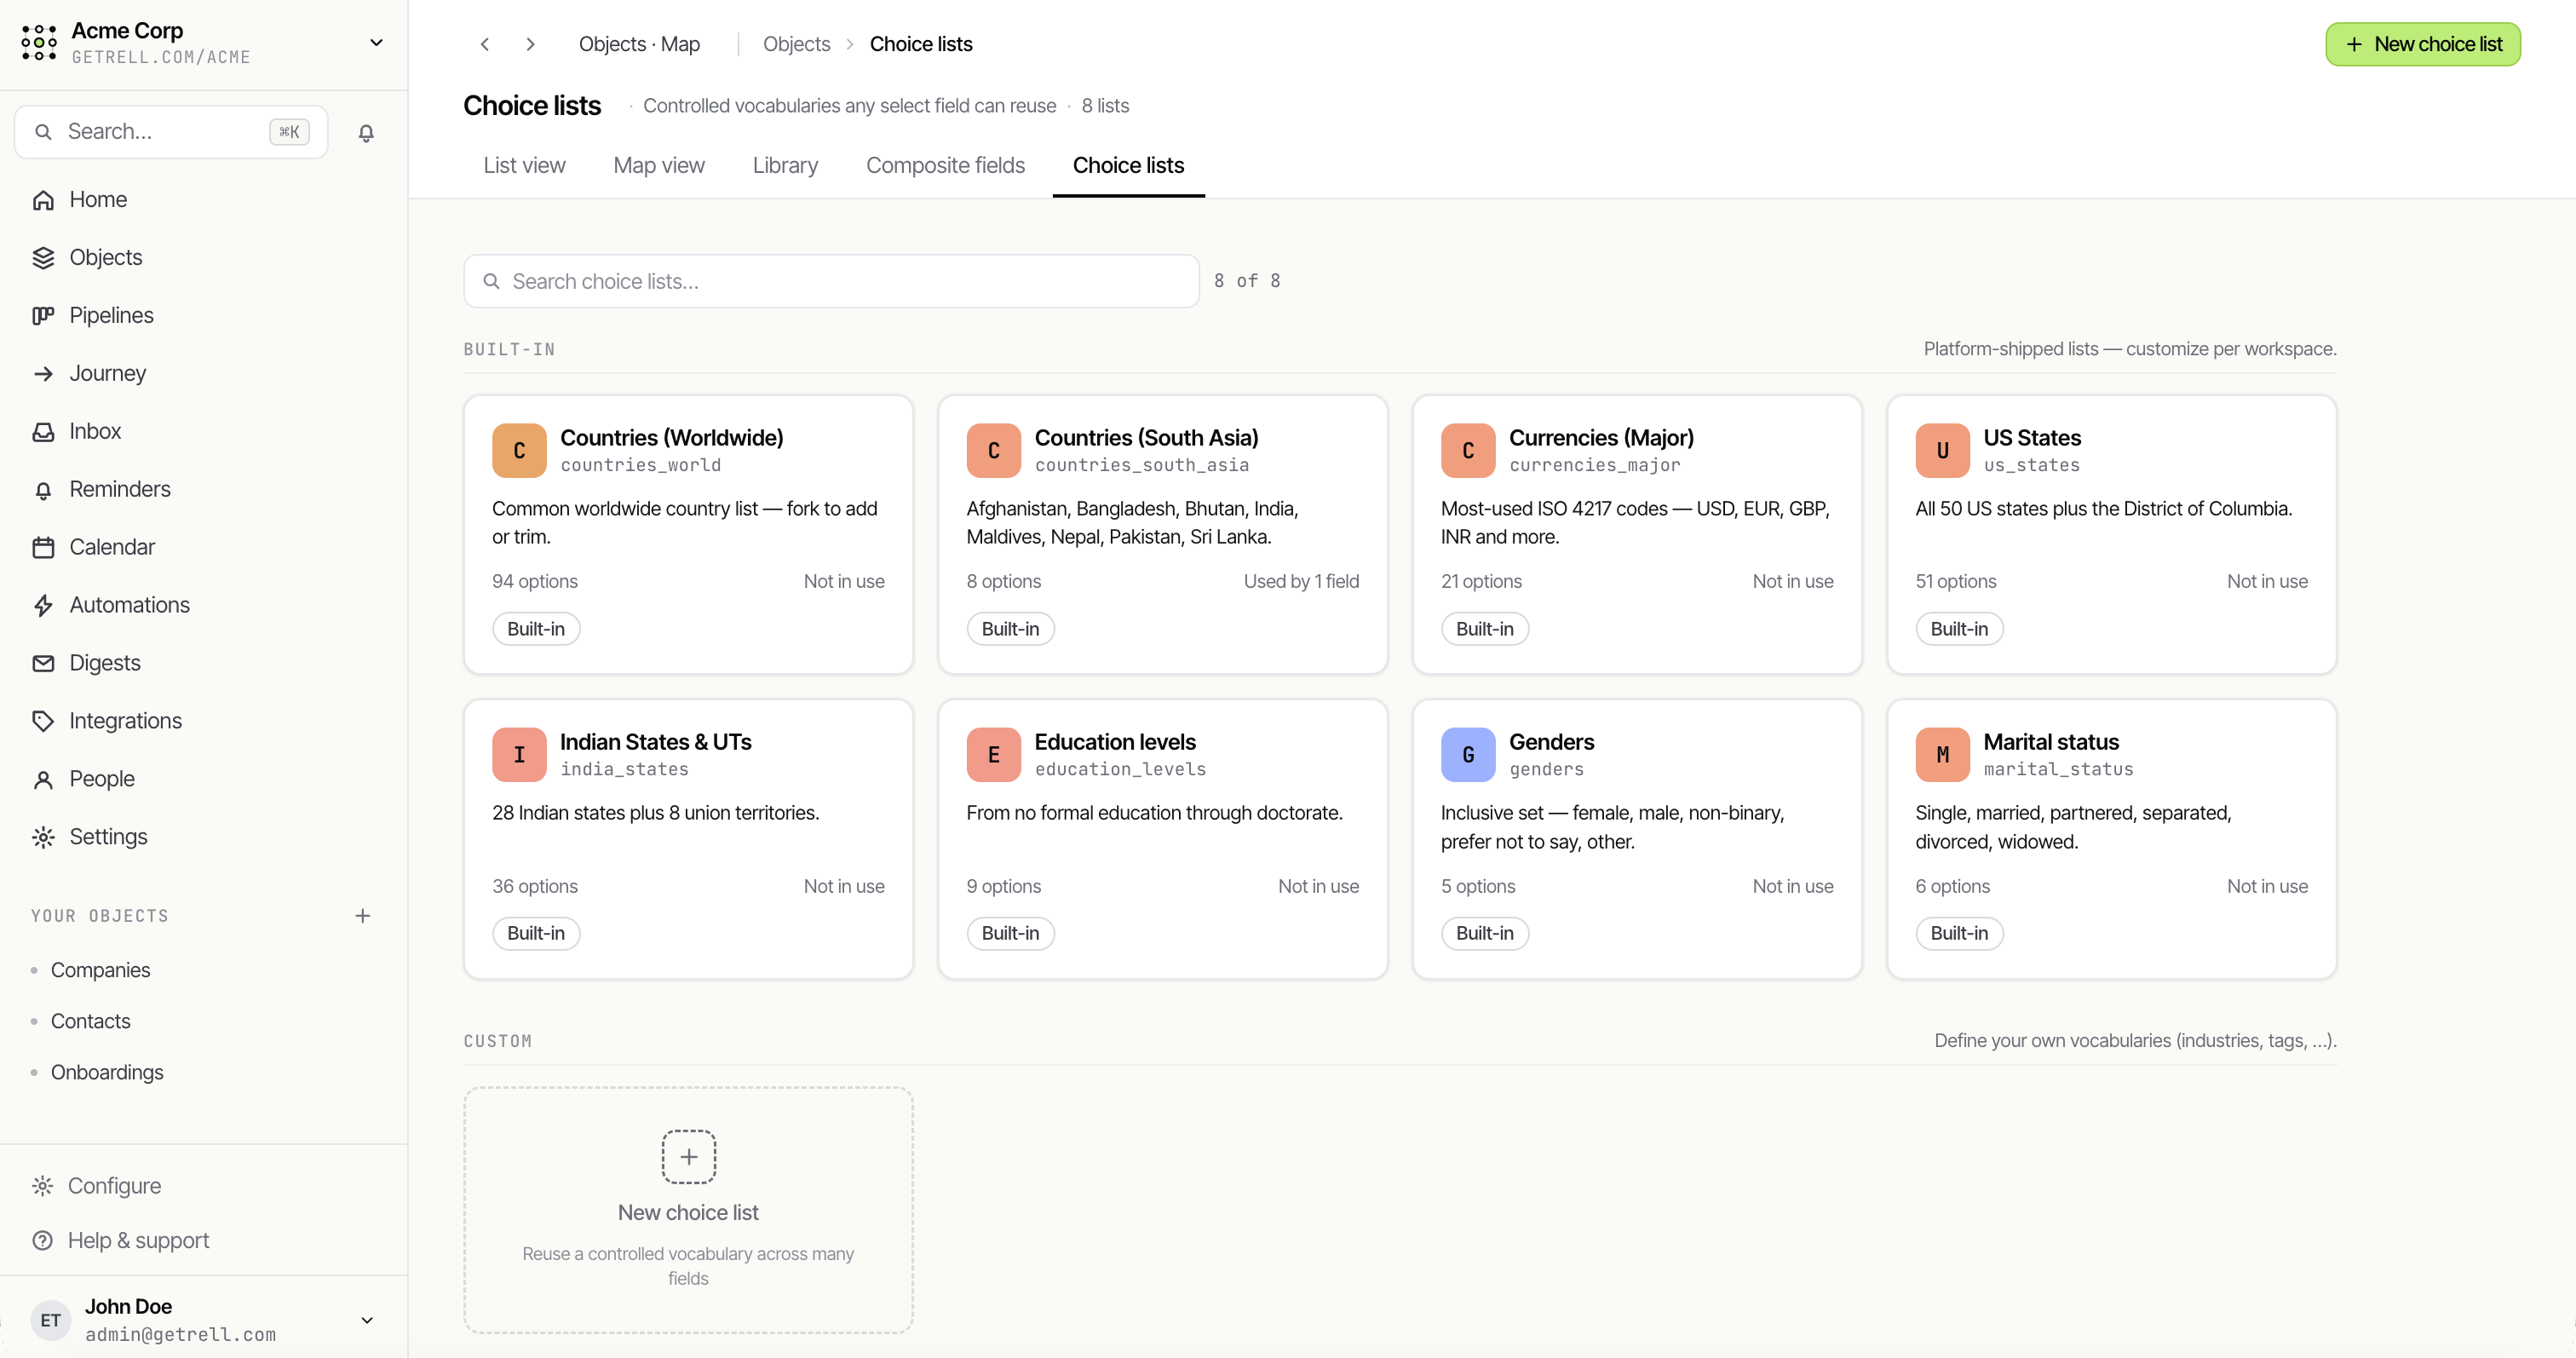Open the Library tab
This screenshot has height=1358, width=2576.
point(785,166)
